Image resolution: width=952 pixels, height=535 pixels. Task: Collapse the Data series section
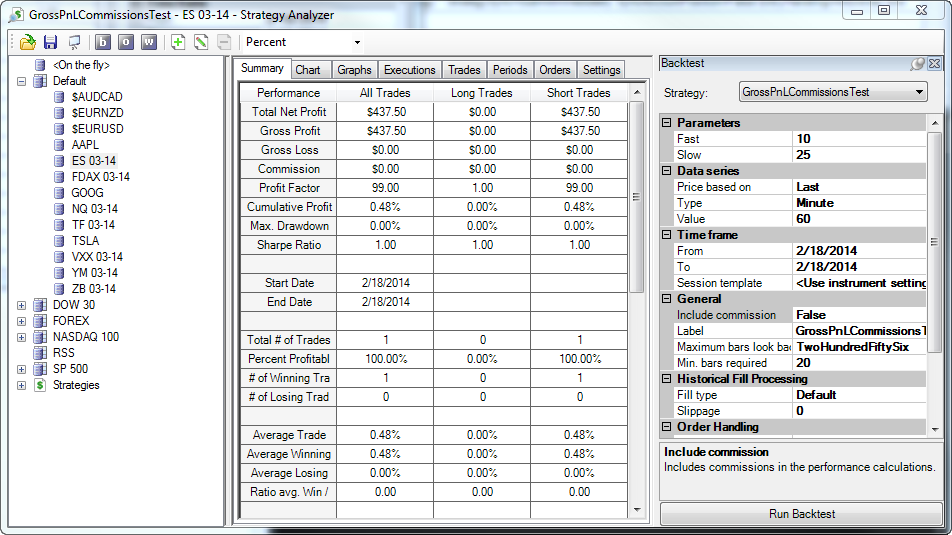coord(666,171)
